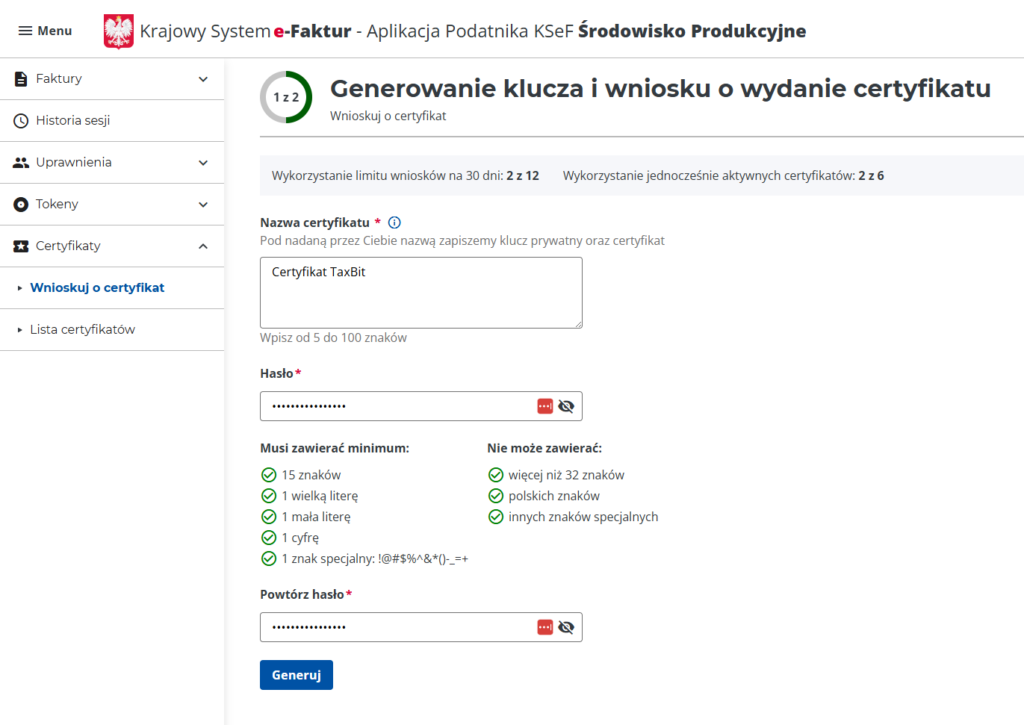This screenshot has width=1024, height=725.
Task: Click the info icon beside Nazwa certyfikatu
Action: click(x=394, y=222)
